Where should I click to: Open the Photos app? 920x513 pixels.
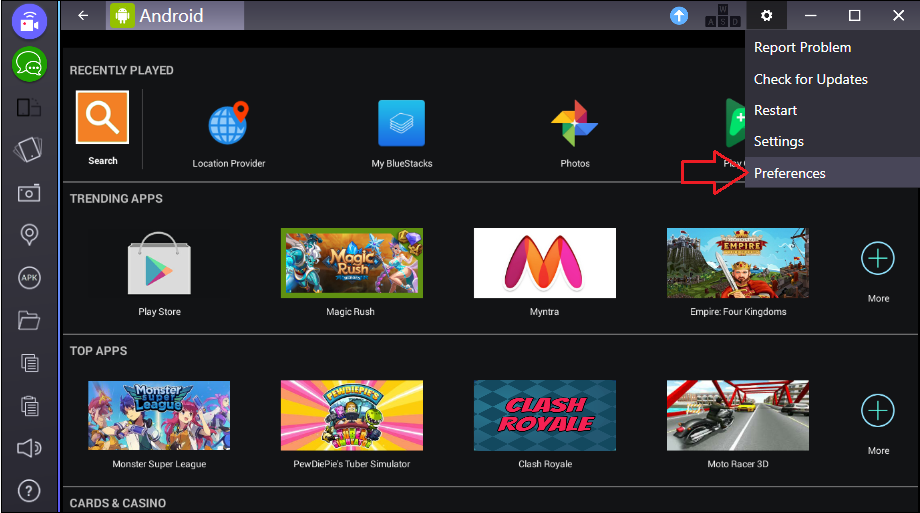(574, 123)
